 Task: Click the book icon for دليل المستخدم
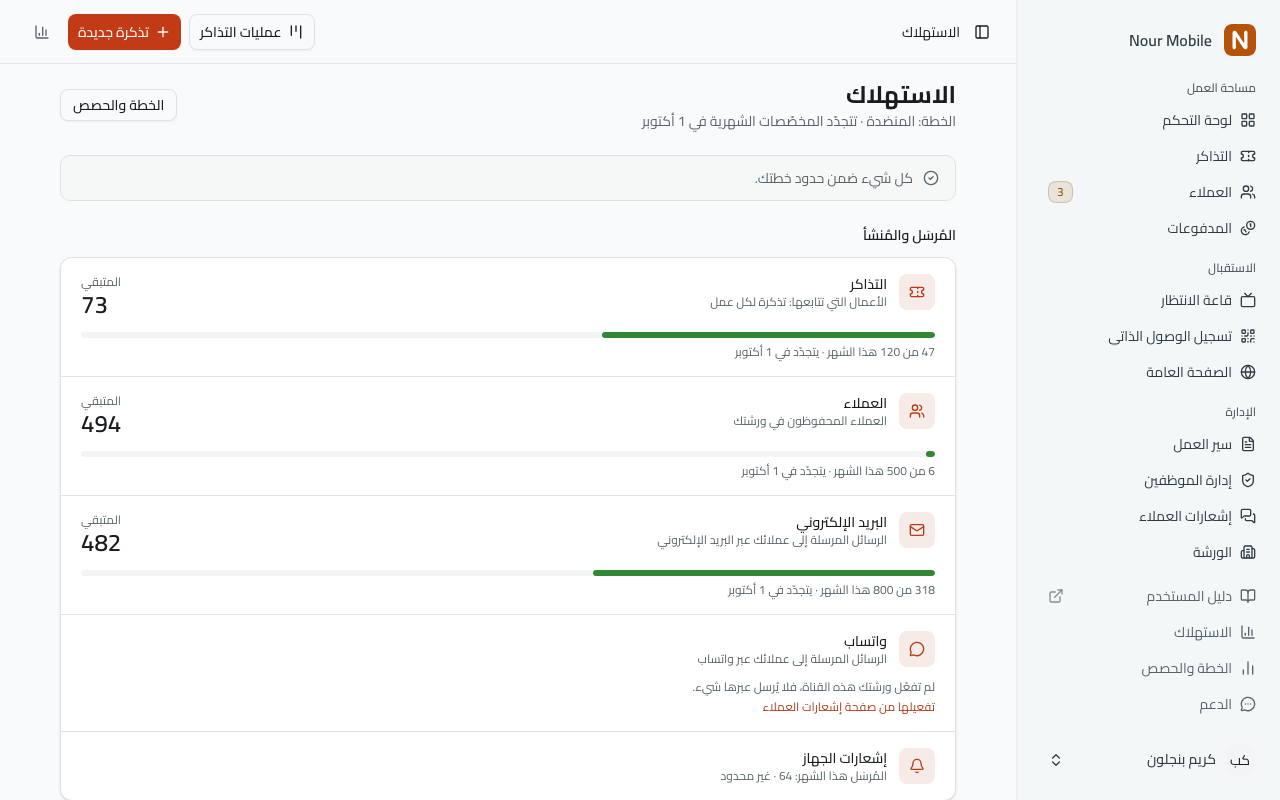[1248, 596]
